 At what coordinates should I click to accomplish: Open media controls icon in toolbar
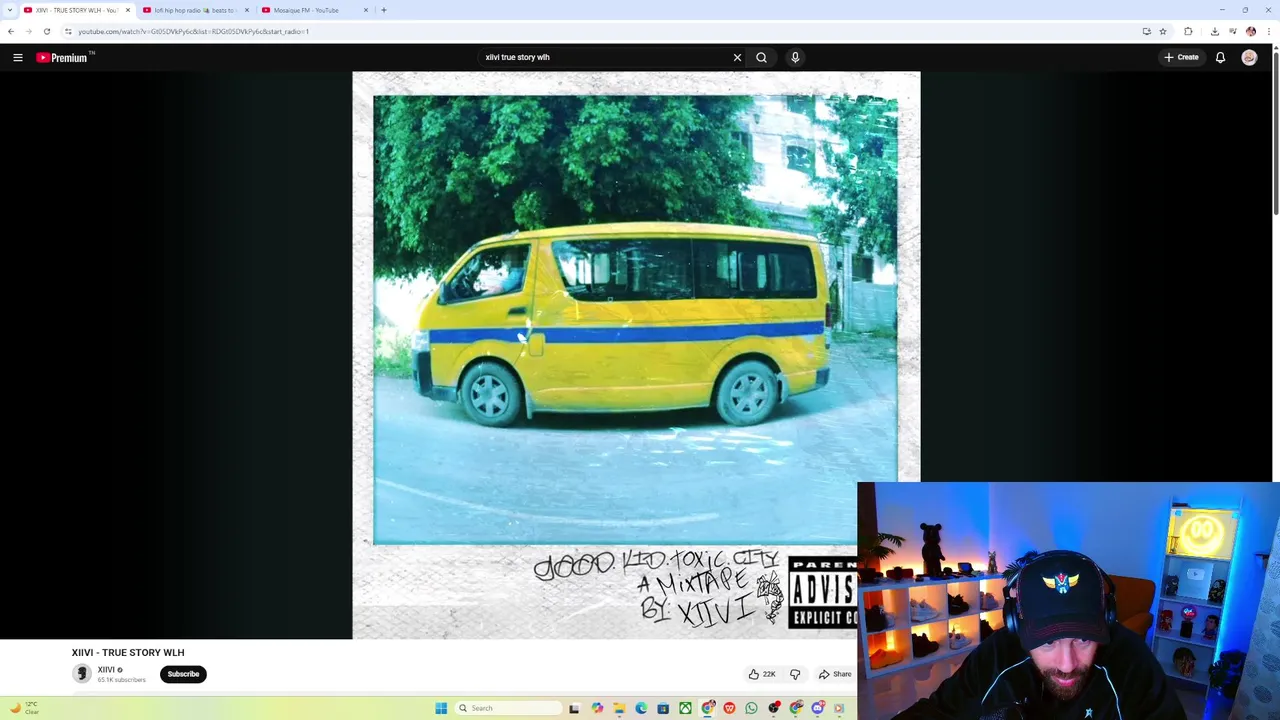pos(1233,31)
